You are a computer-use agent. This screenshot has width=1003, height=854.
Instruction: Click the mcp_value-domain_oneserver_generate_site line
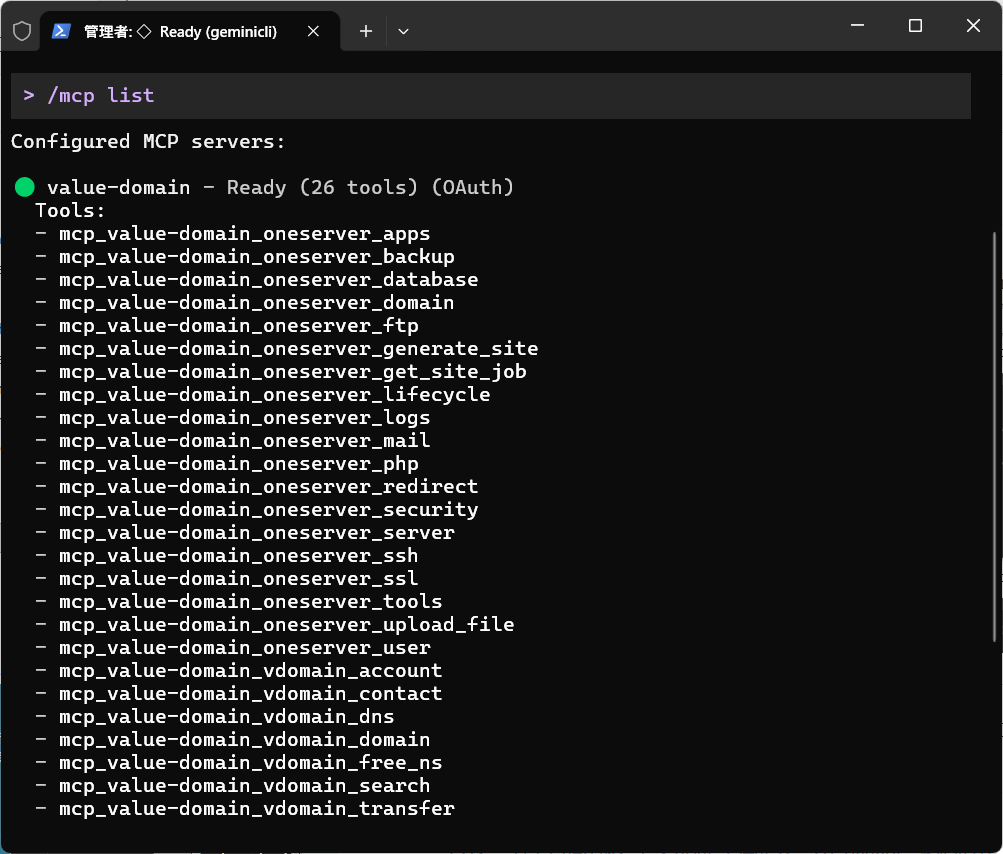pyautogui.click(x=299, y=349)
